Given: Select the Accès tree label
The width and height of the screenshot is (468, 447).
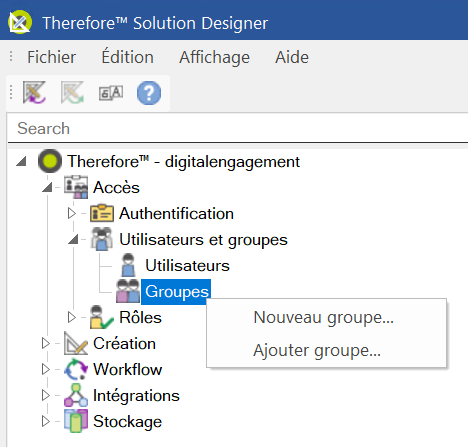Looking at the screenshot, I should click(116, 187).
